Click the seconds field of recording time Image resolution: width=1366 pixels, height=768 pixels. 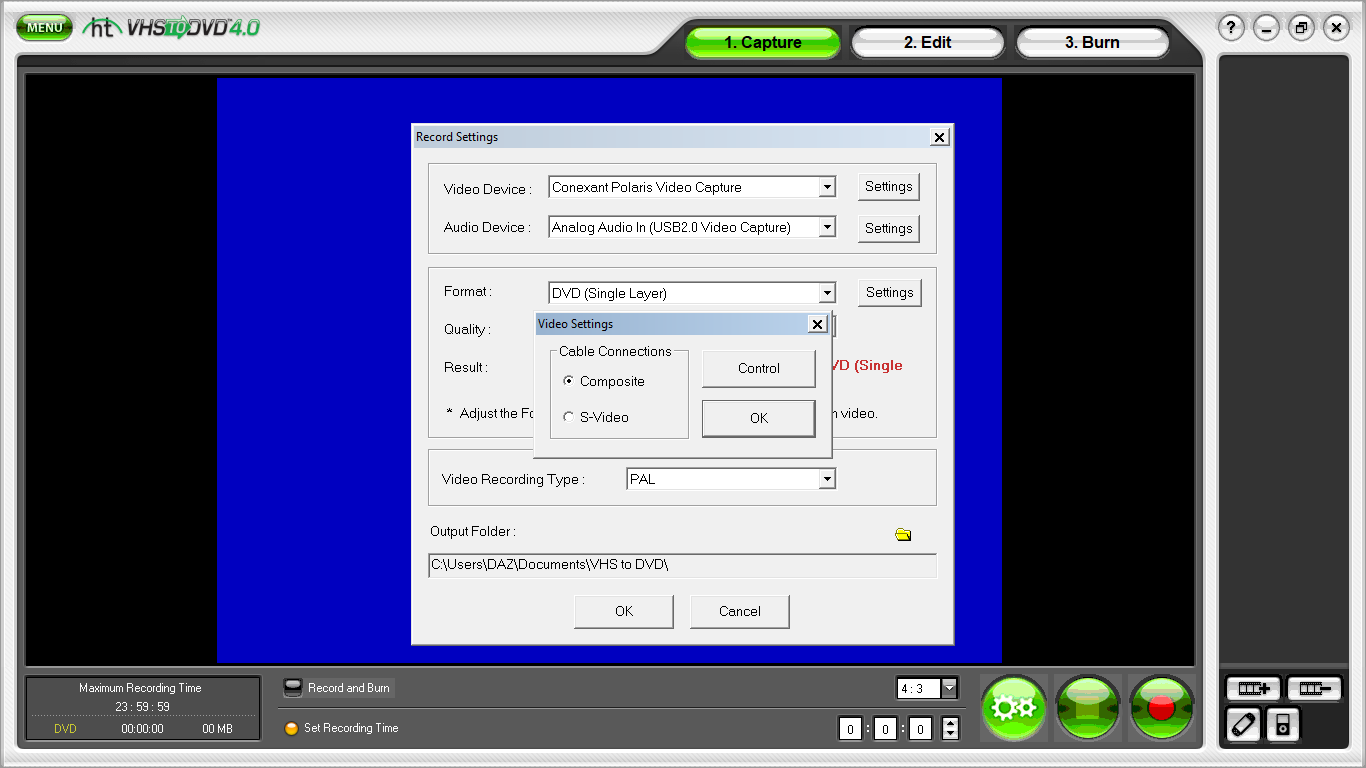(921, 729)
